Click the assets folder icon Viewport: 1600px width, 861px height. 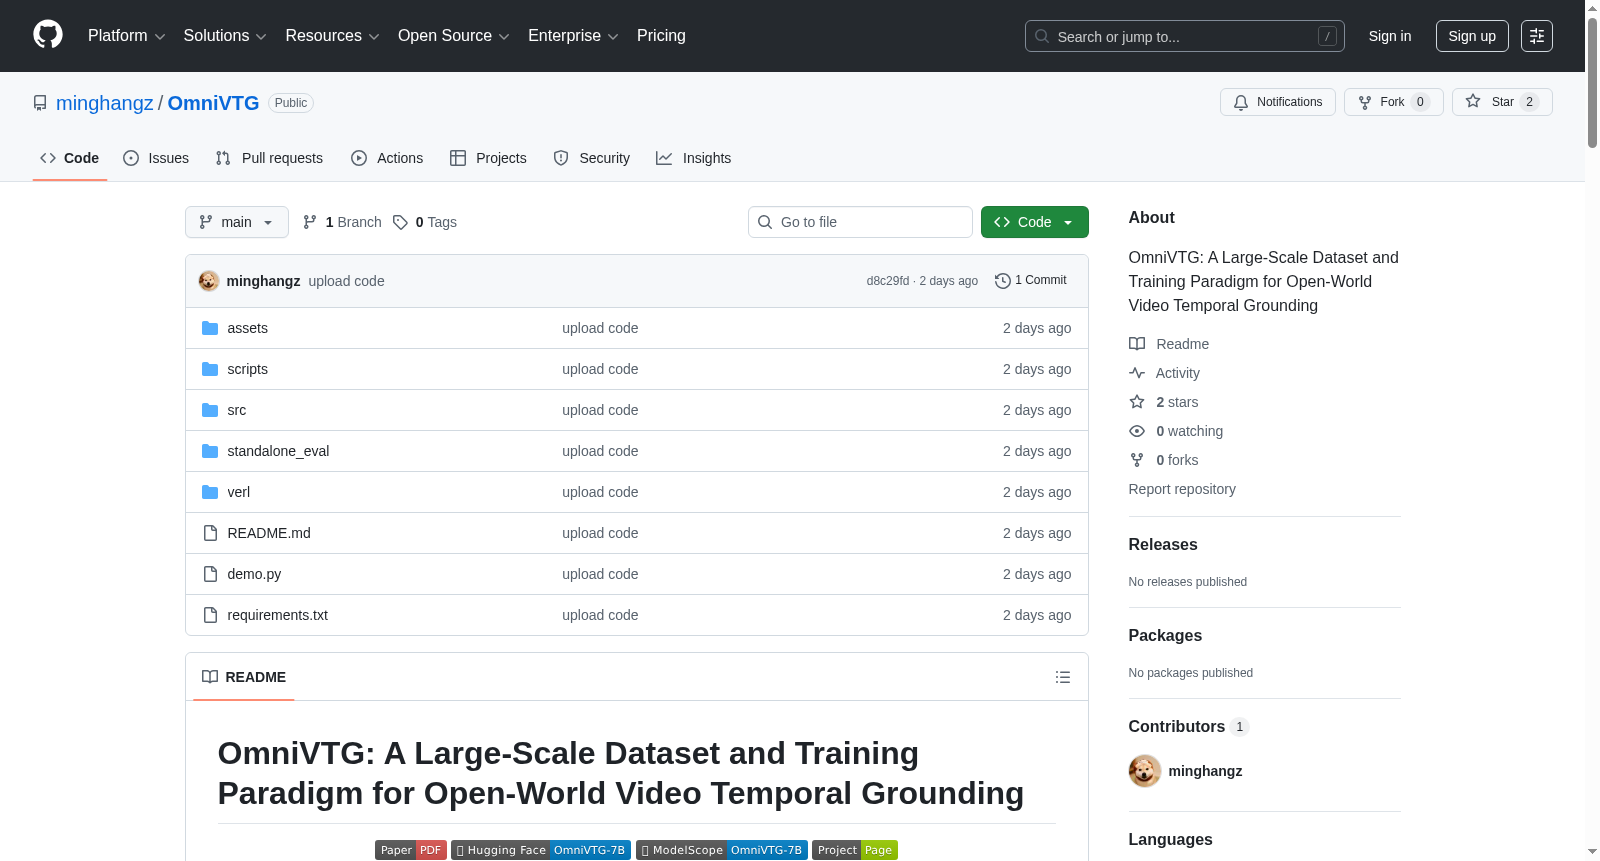click(210, 328)
